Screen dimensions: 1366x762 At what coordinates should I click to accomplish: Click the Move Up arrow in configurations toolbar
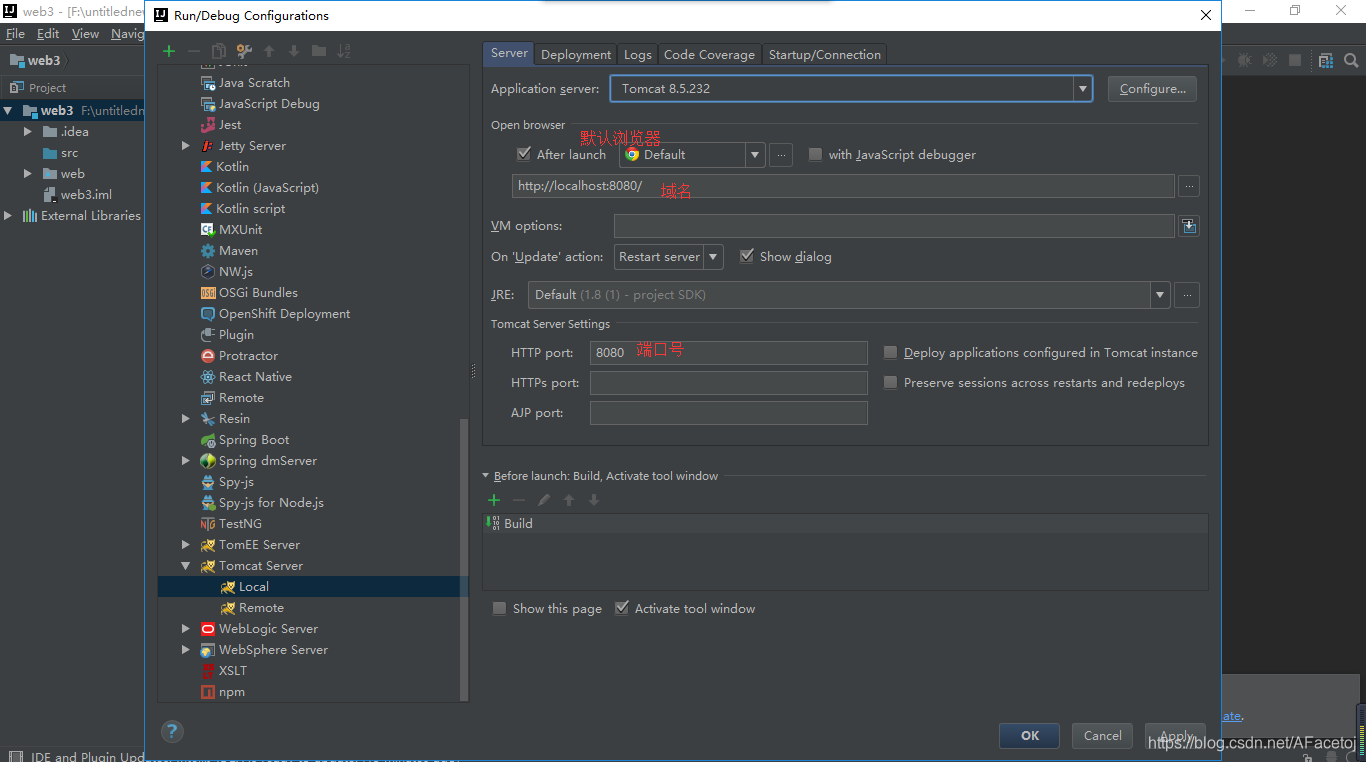point(270,51)
